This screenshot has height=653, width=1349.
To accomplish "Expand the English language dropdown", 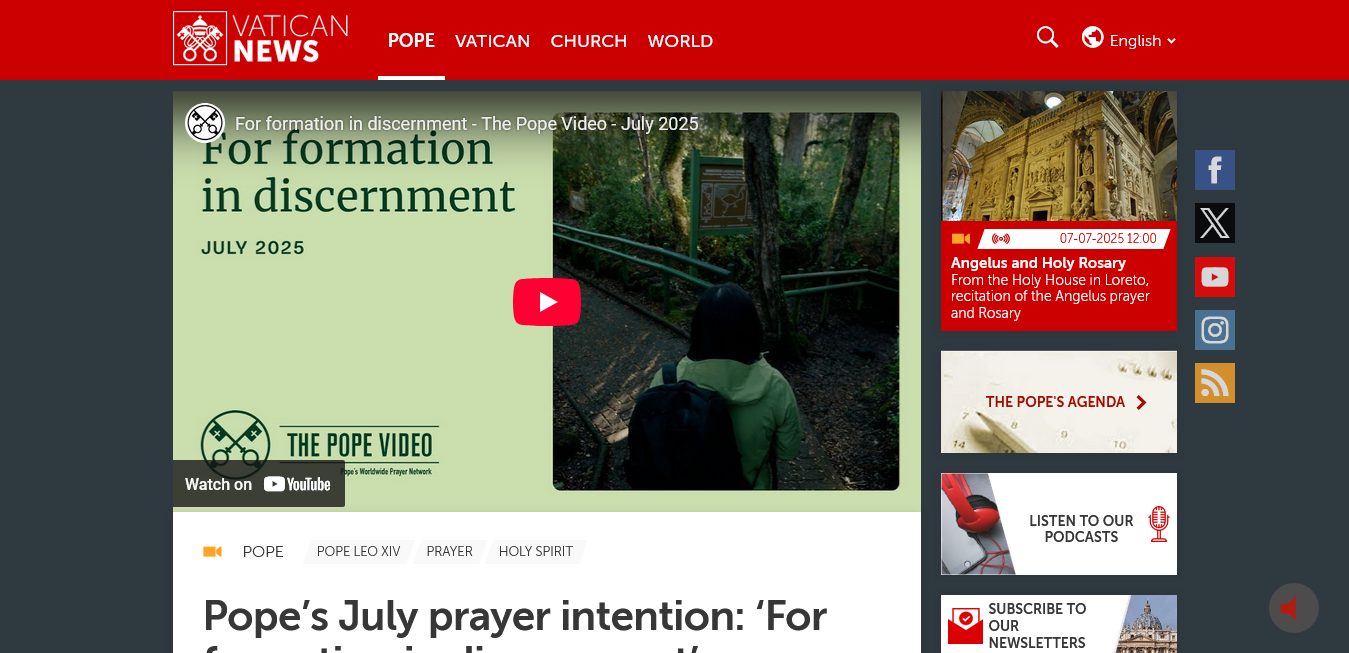I will tap(1129, 40).
